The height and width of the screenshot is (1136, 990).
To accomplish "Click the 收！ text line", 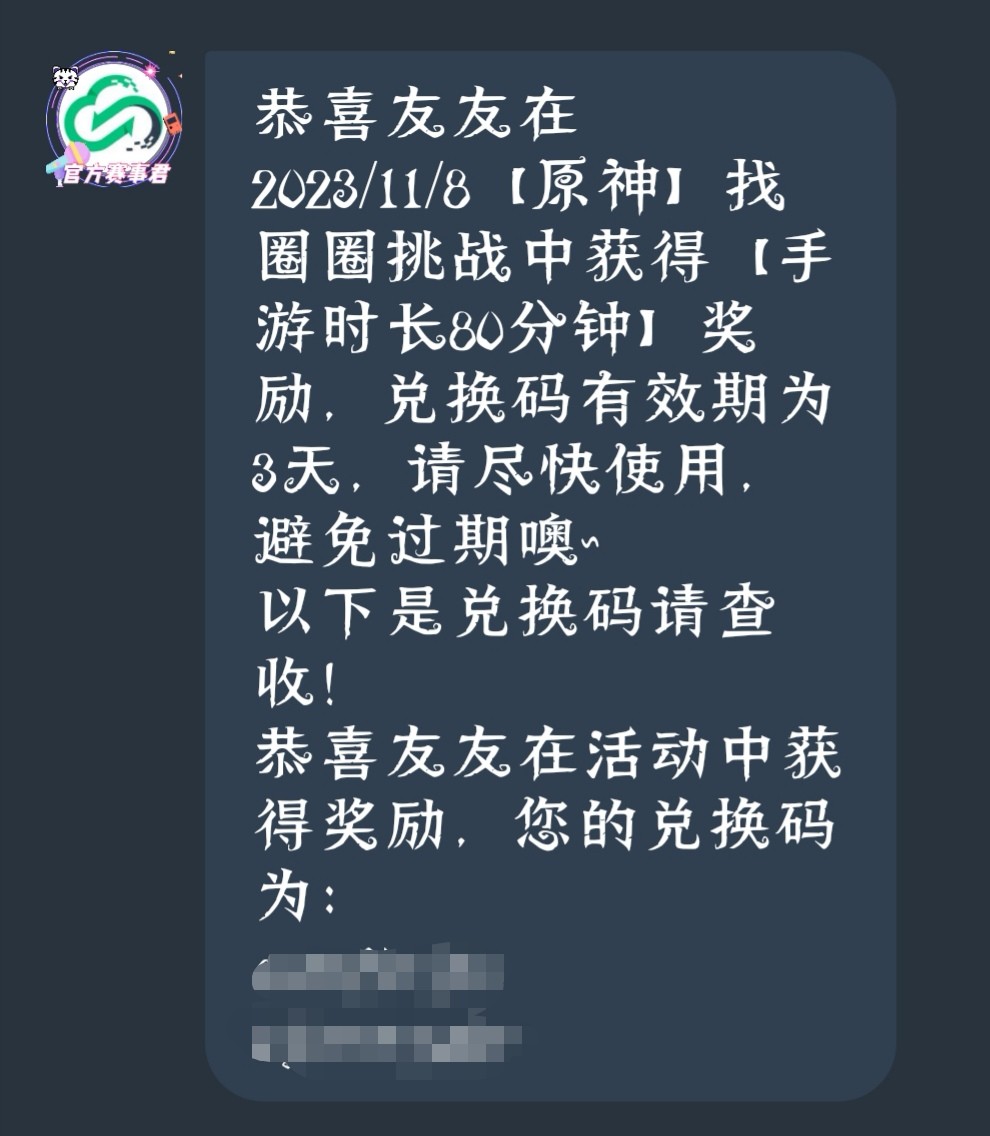I will click(x=296, y=682).
